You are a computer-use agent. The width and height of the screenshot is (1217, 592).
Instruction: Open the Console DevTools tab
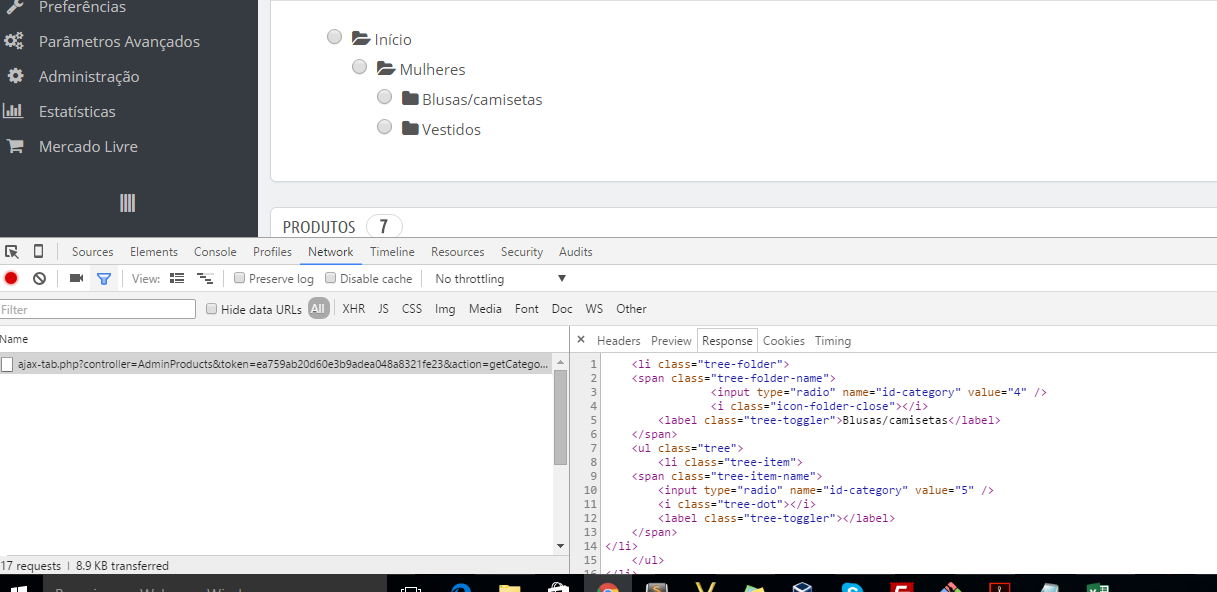click(x=215, y=252)
